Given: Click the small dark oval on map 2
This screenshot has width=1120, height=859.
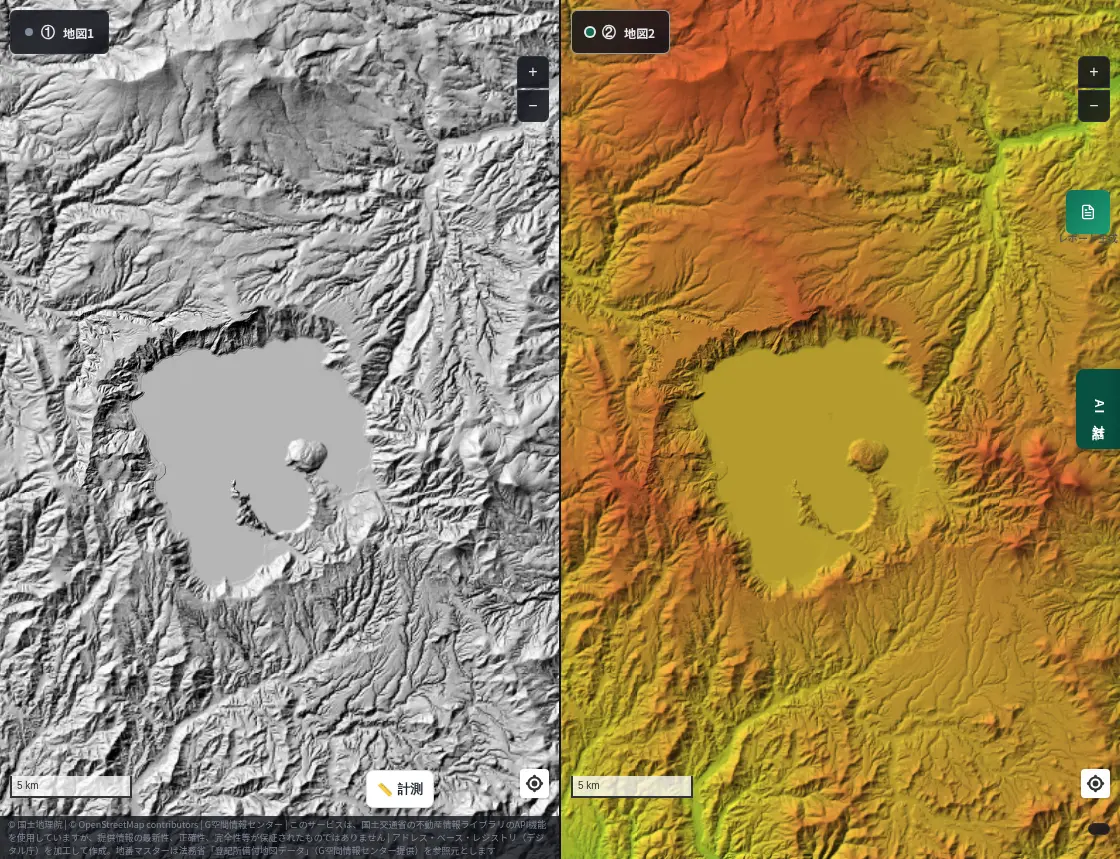Looking at the screenshot, I should 1099,829.
